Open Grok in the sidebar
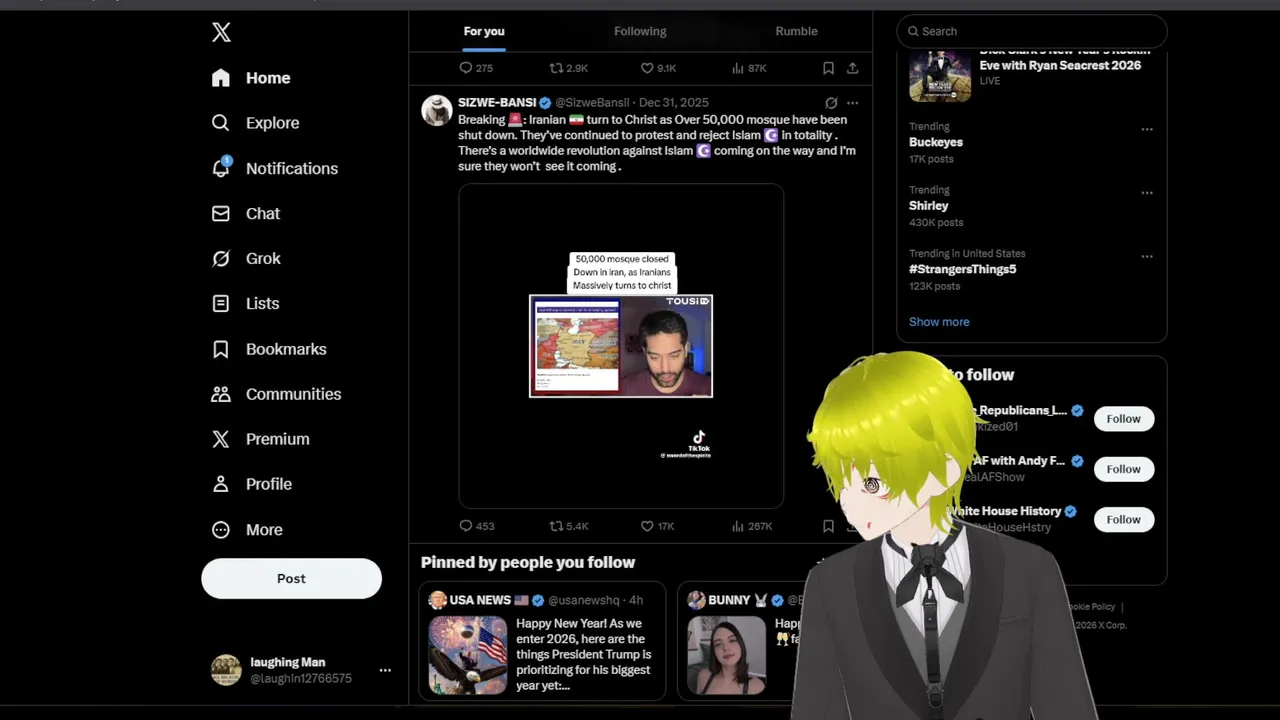This screenshot has height=720, width=1280. [246, 258]
